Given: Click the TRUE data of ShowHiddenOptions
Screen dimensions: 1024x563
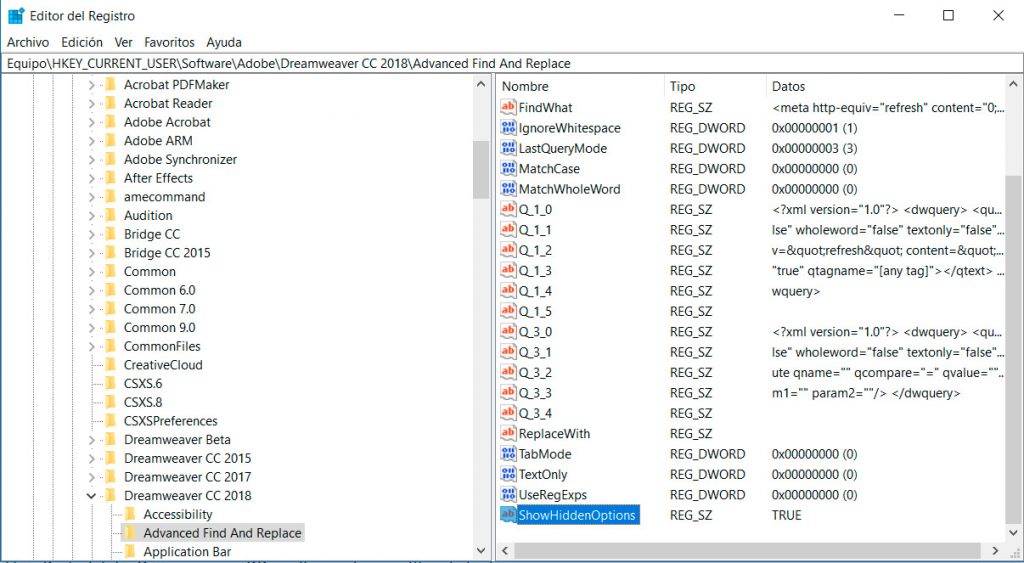Looking at the screenshot, I should click(786, 515).
